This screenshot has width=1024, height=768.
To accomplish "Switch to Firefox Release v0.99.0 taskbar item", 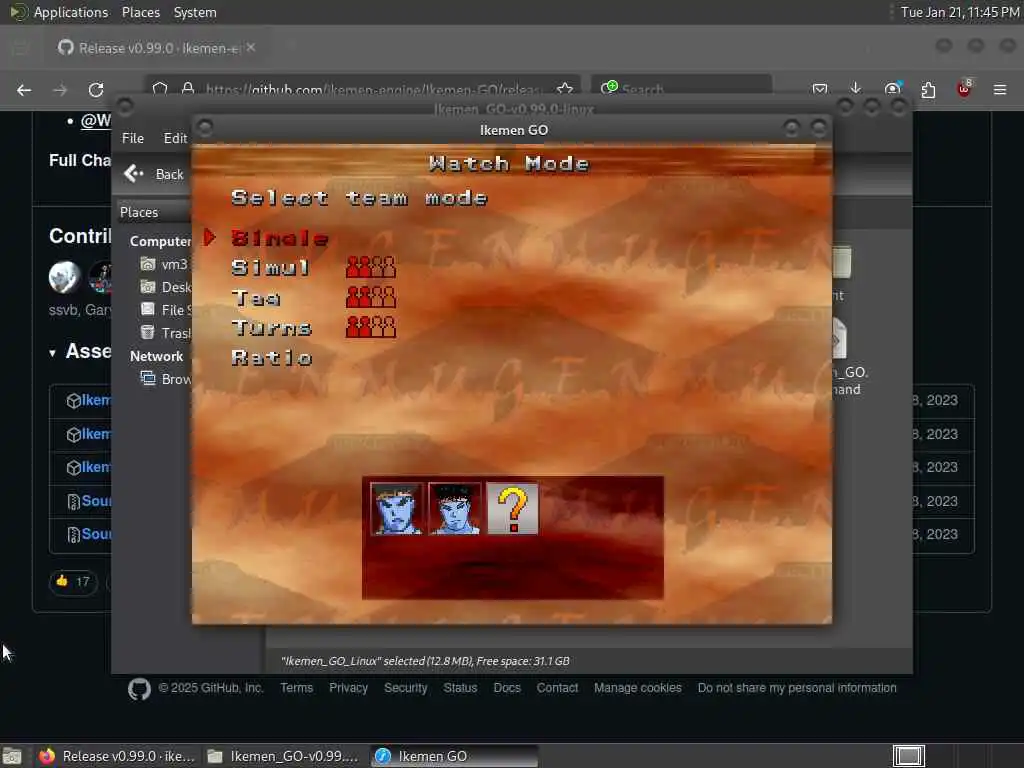I will tap(116, 756).
